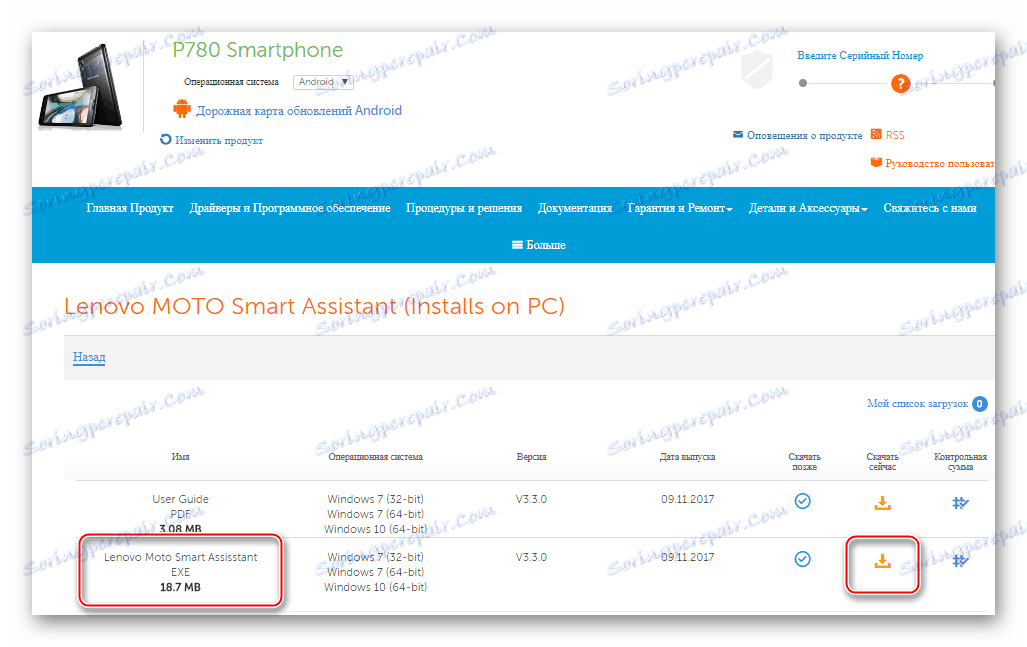Open the RSS link text
The height and width of the screenshot is (647, 1027).
(x=895, y=135)
